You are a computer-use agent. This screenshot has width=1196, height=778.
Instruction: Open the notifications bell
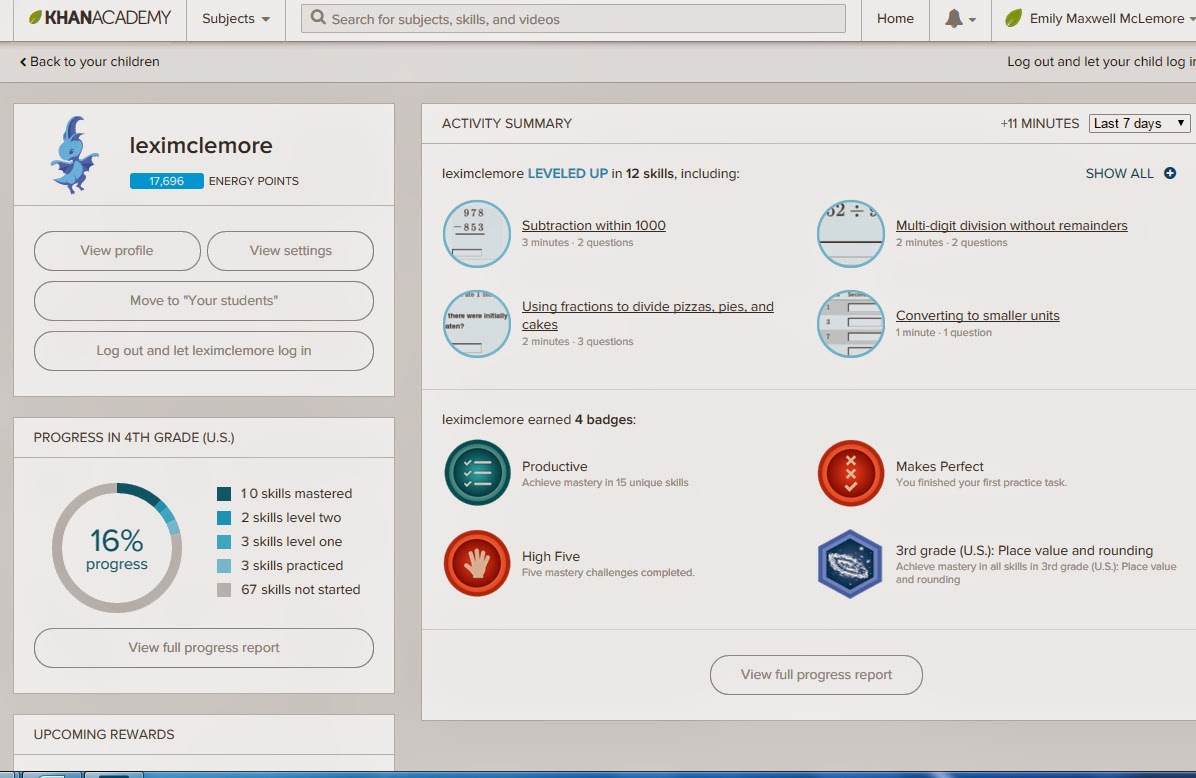(x=953, y=18)
